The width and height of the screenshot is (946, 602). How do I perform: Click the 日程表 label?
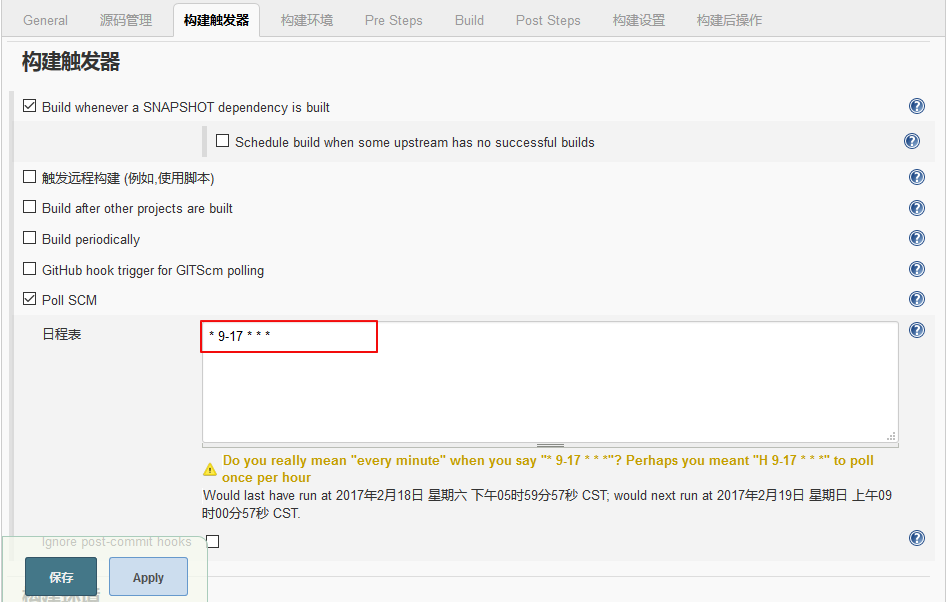(x=62, y=334)
